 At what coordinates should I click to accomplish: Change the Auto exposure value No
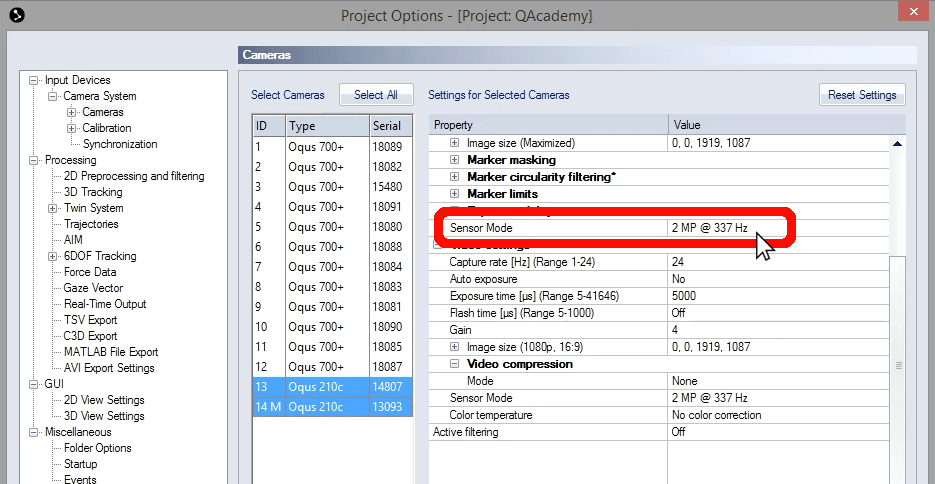tap(778, 279)
